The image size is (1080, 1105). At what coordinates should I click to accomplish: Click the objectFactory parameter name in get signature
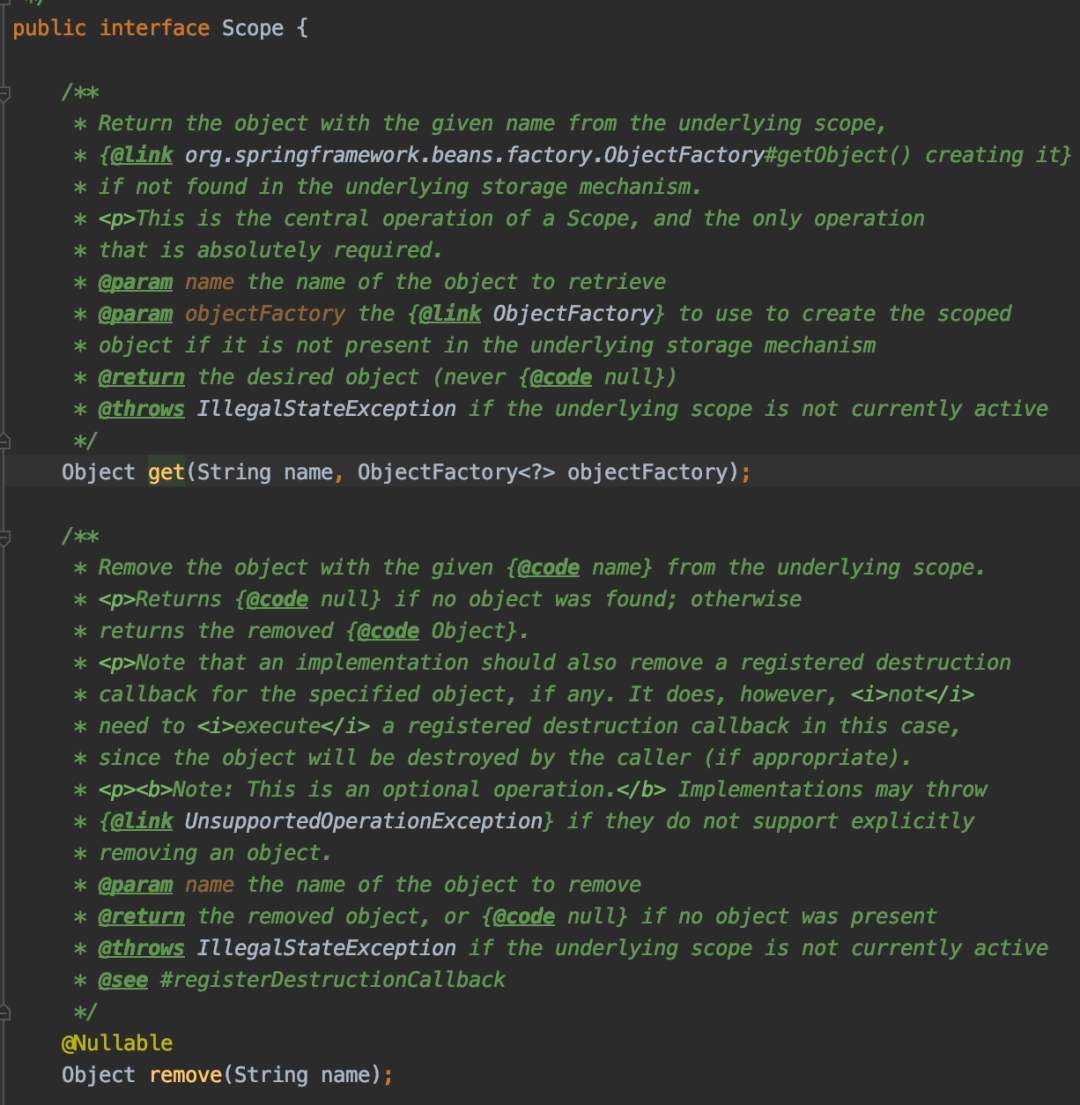pyautogui.click(x=647, y=472)
